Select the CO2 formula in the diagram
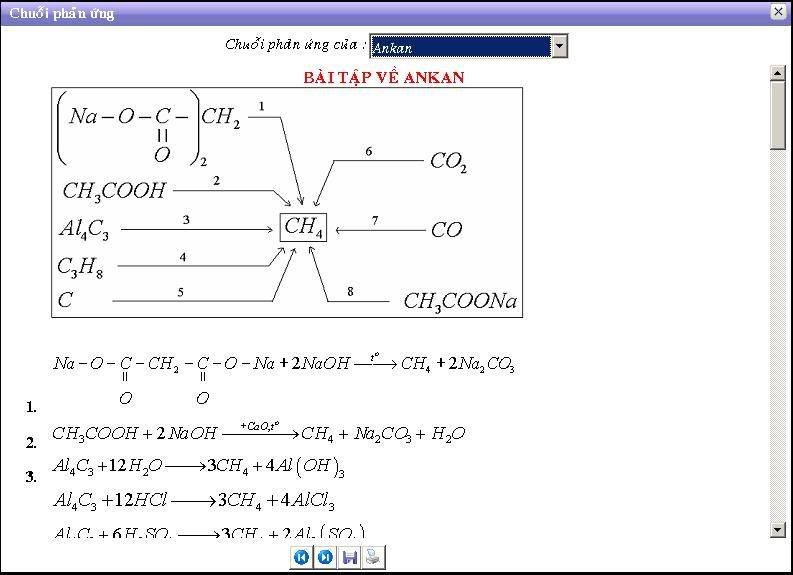The image size is (793, 575). 448,162
